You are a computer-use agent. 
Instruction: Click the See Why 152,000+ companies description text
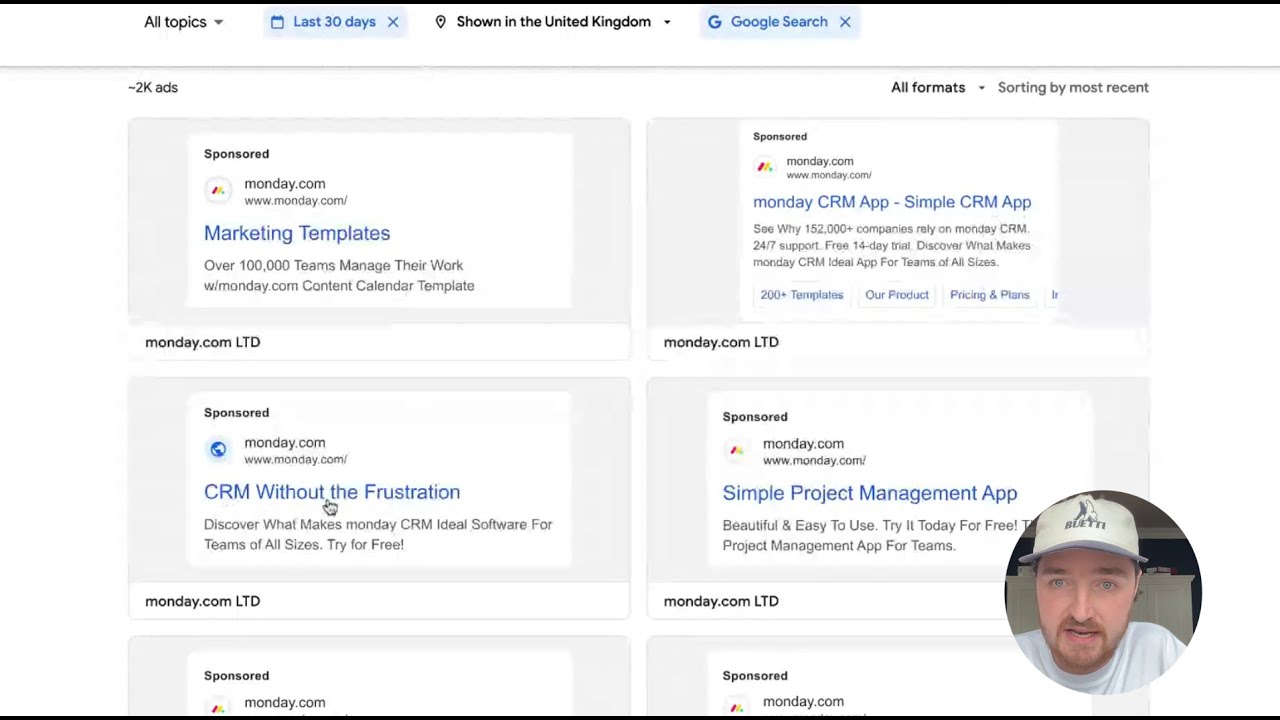click(892, 245)
